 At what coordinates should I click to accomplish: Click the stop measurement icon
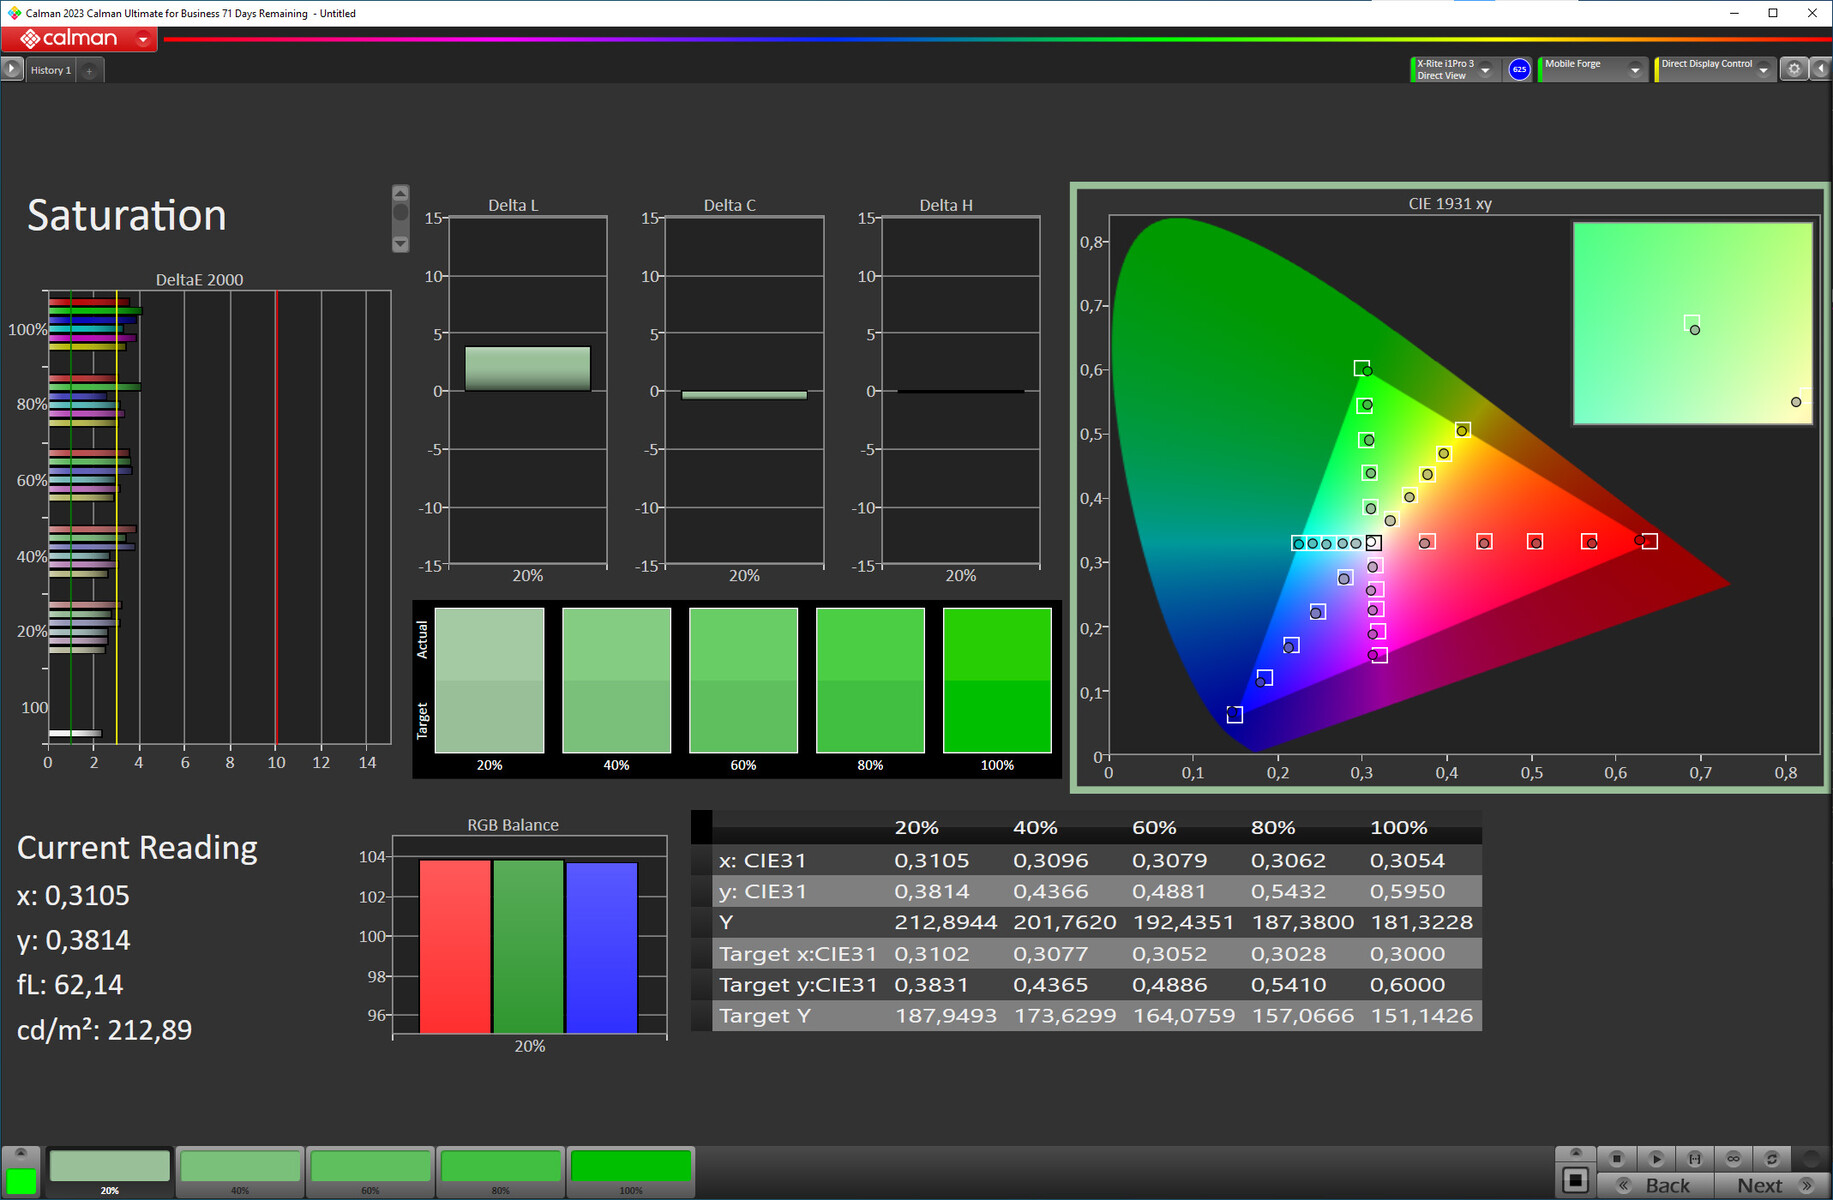(1617, 1158)
